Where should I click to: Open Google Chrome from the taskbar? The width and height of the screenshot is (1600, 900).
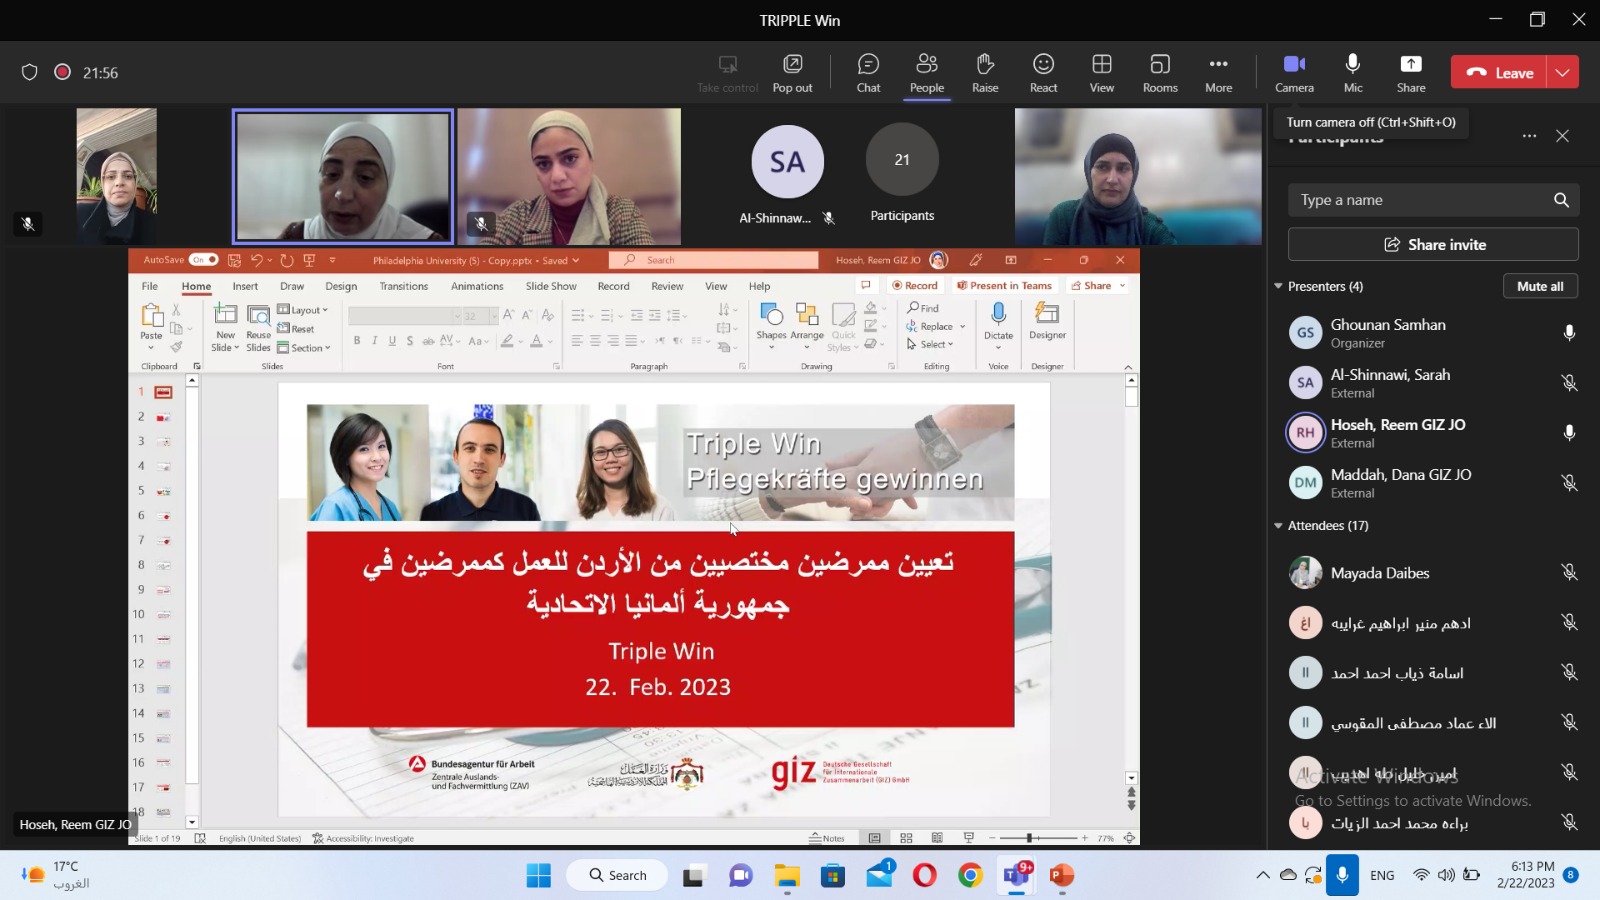(x=970, y=876)
